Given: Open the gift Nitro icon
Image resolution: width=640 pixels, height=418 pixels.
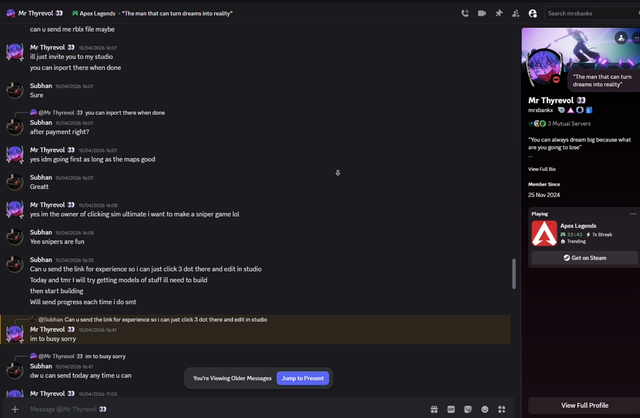Looking at the screenshot, I should tap(434, 409).
